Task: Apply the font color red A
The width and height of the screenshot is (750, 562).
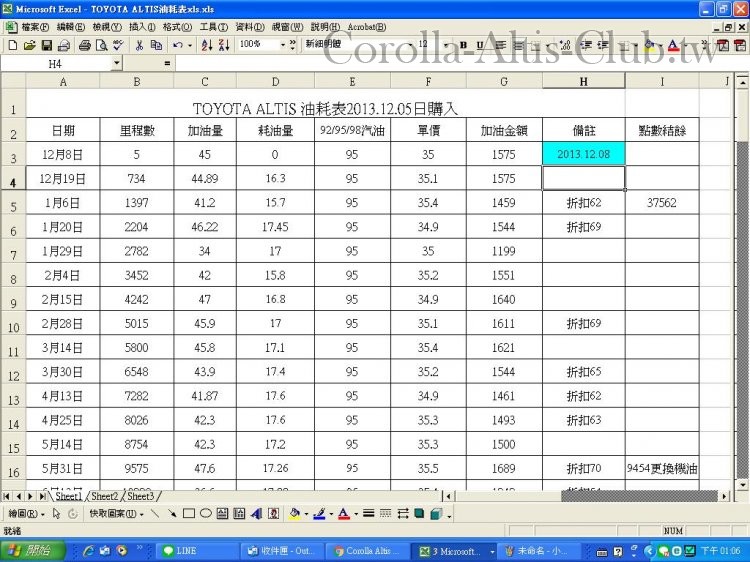Action: pos(673,45)
